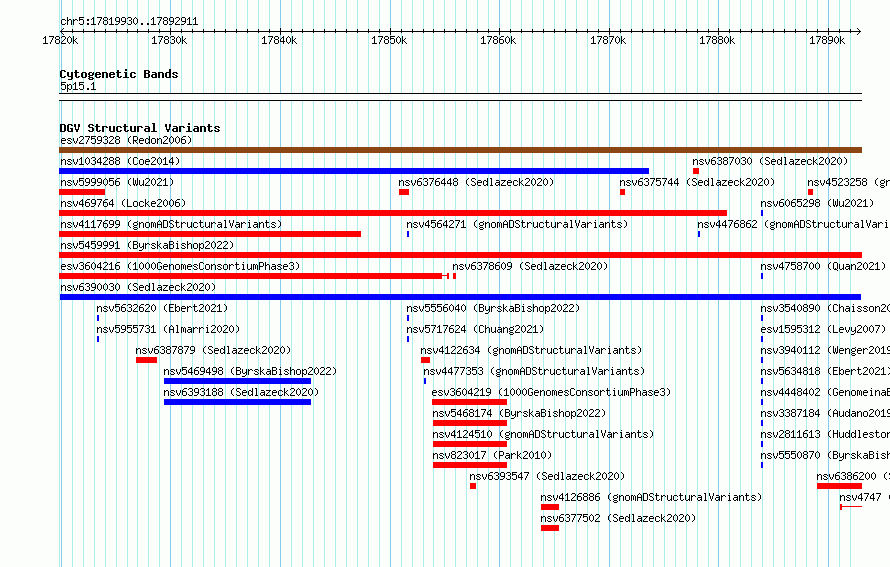The width and height of the screenshot is (890, 567).
Task: Click esv3604216 (1000GenomesConsortiumPhase3) label
Action: [x=180, y=266]
